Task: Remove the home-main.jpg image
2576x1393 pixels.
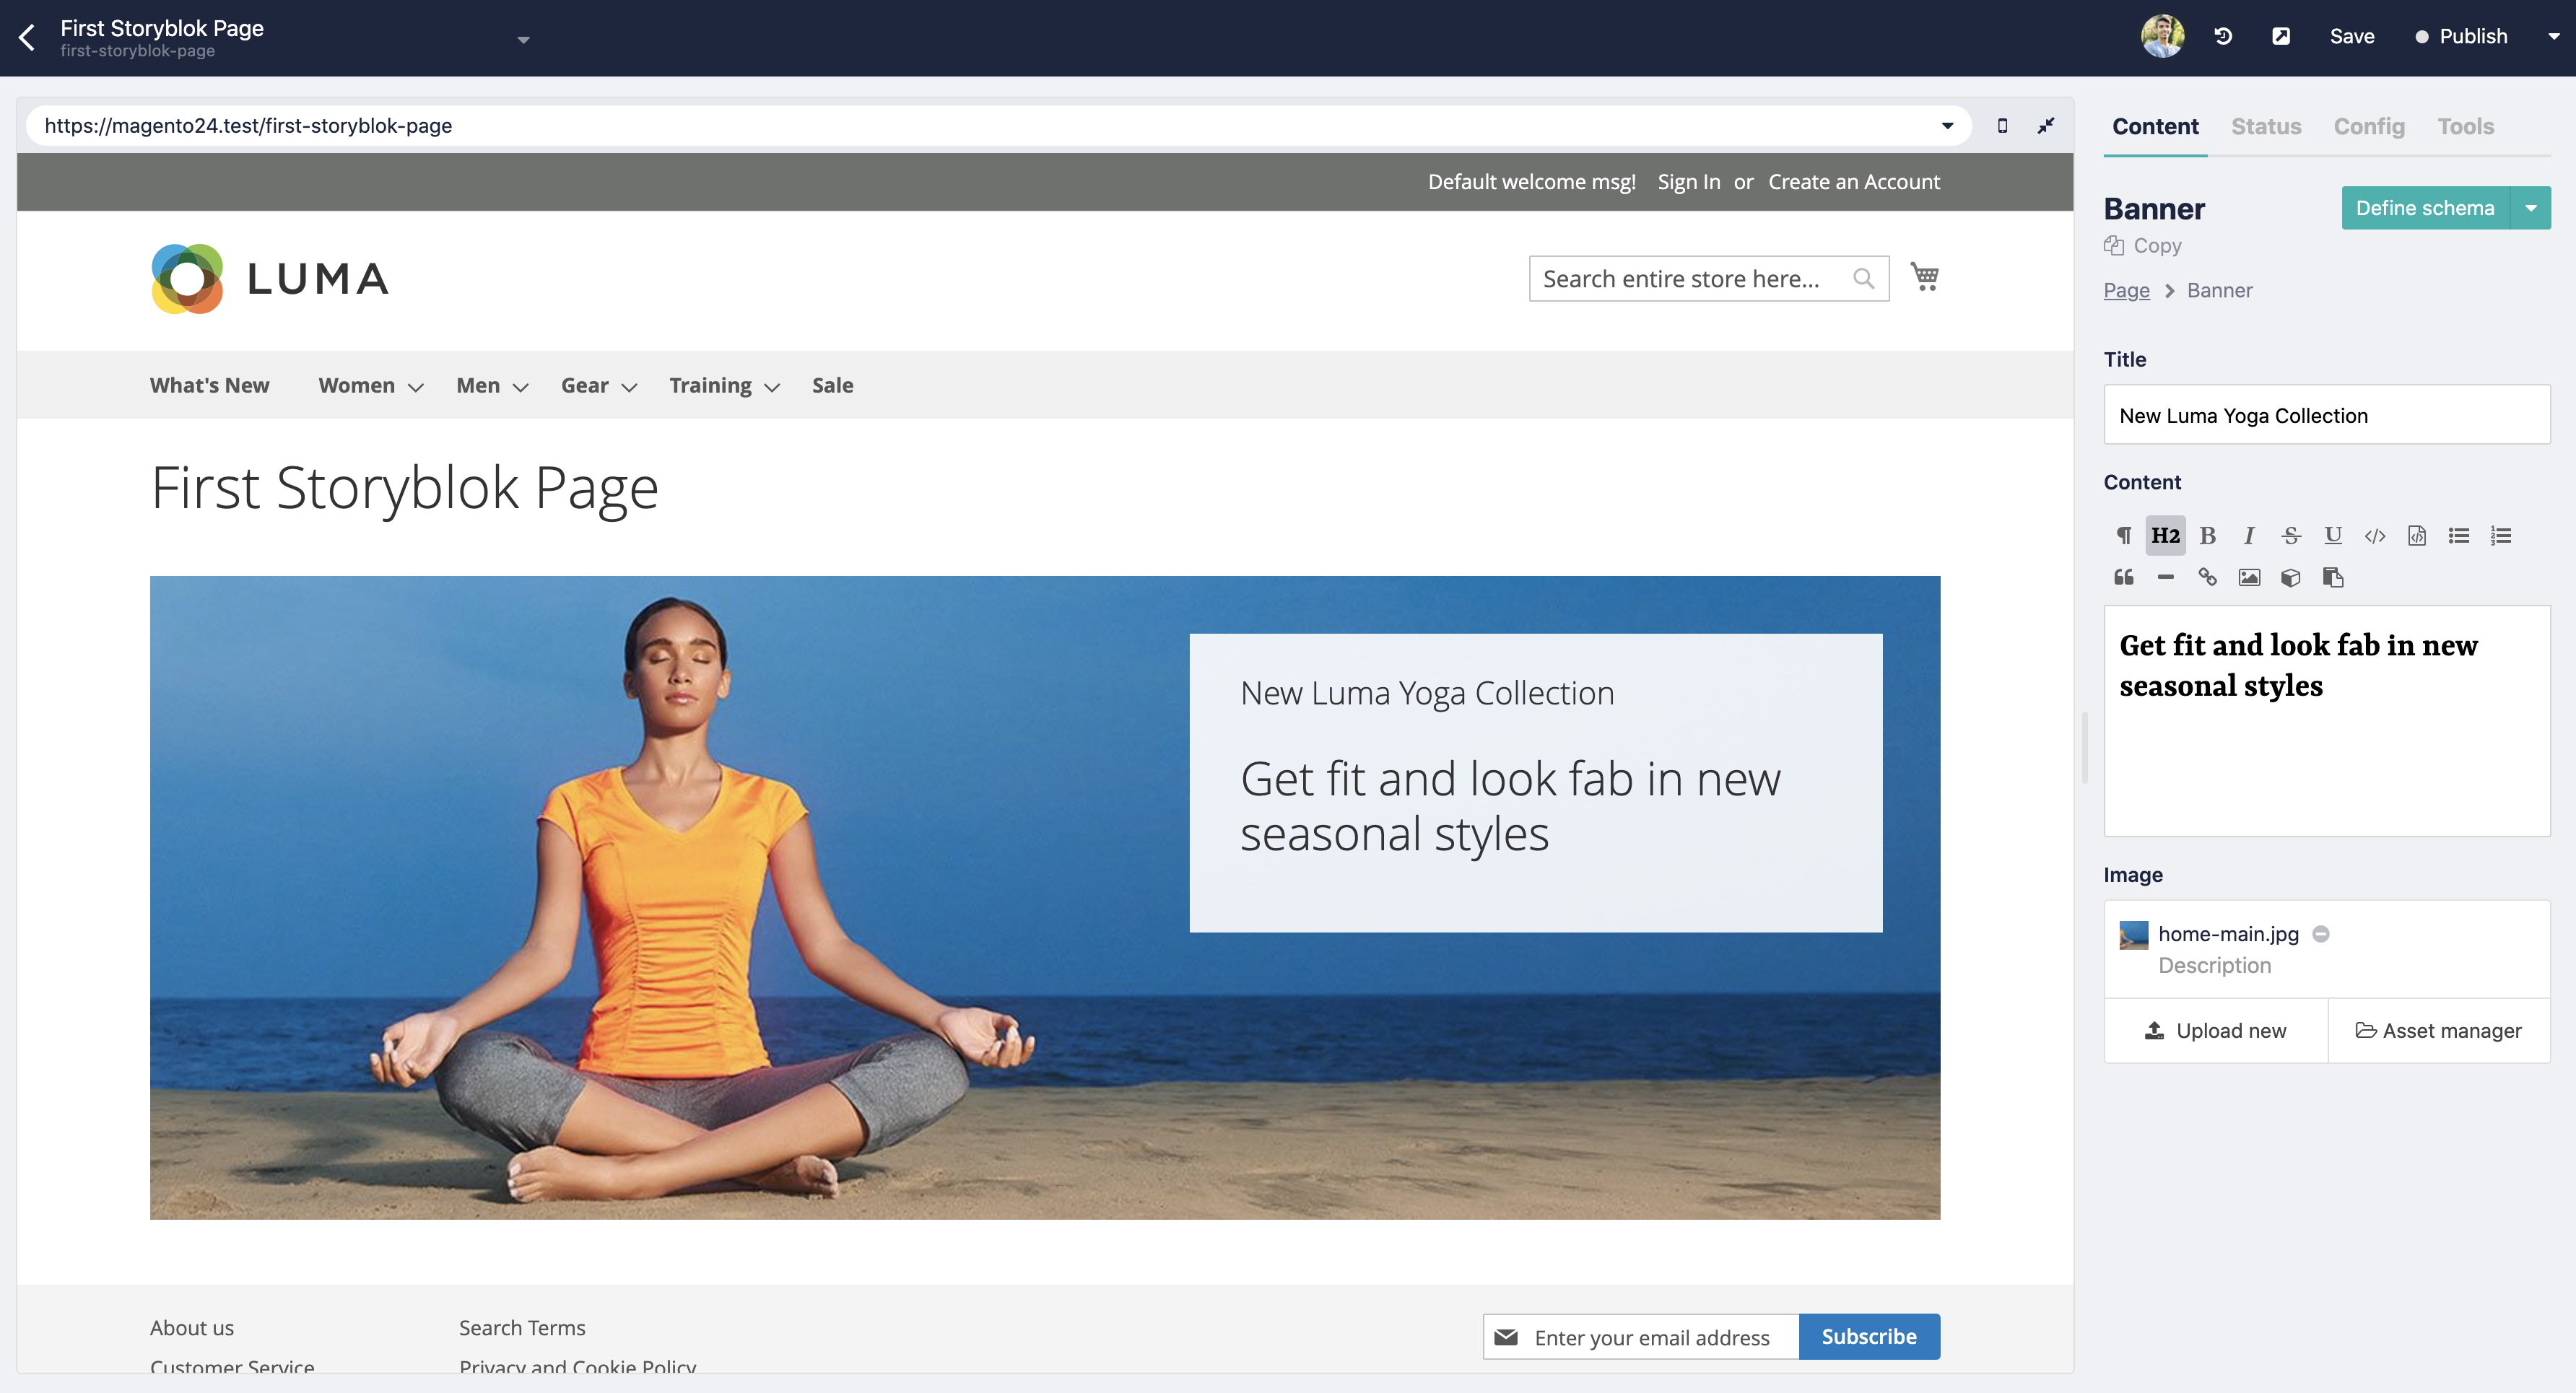Action: tap(2321, 933)
